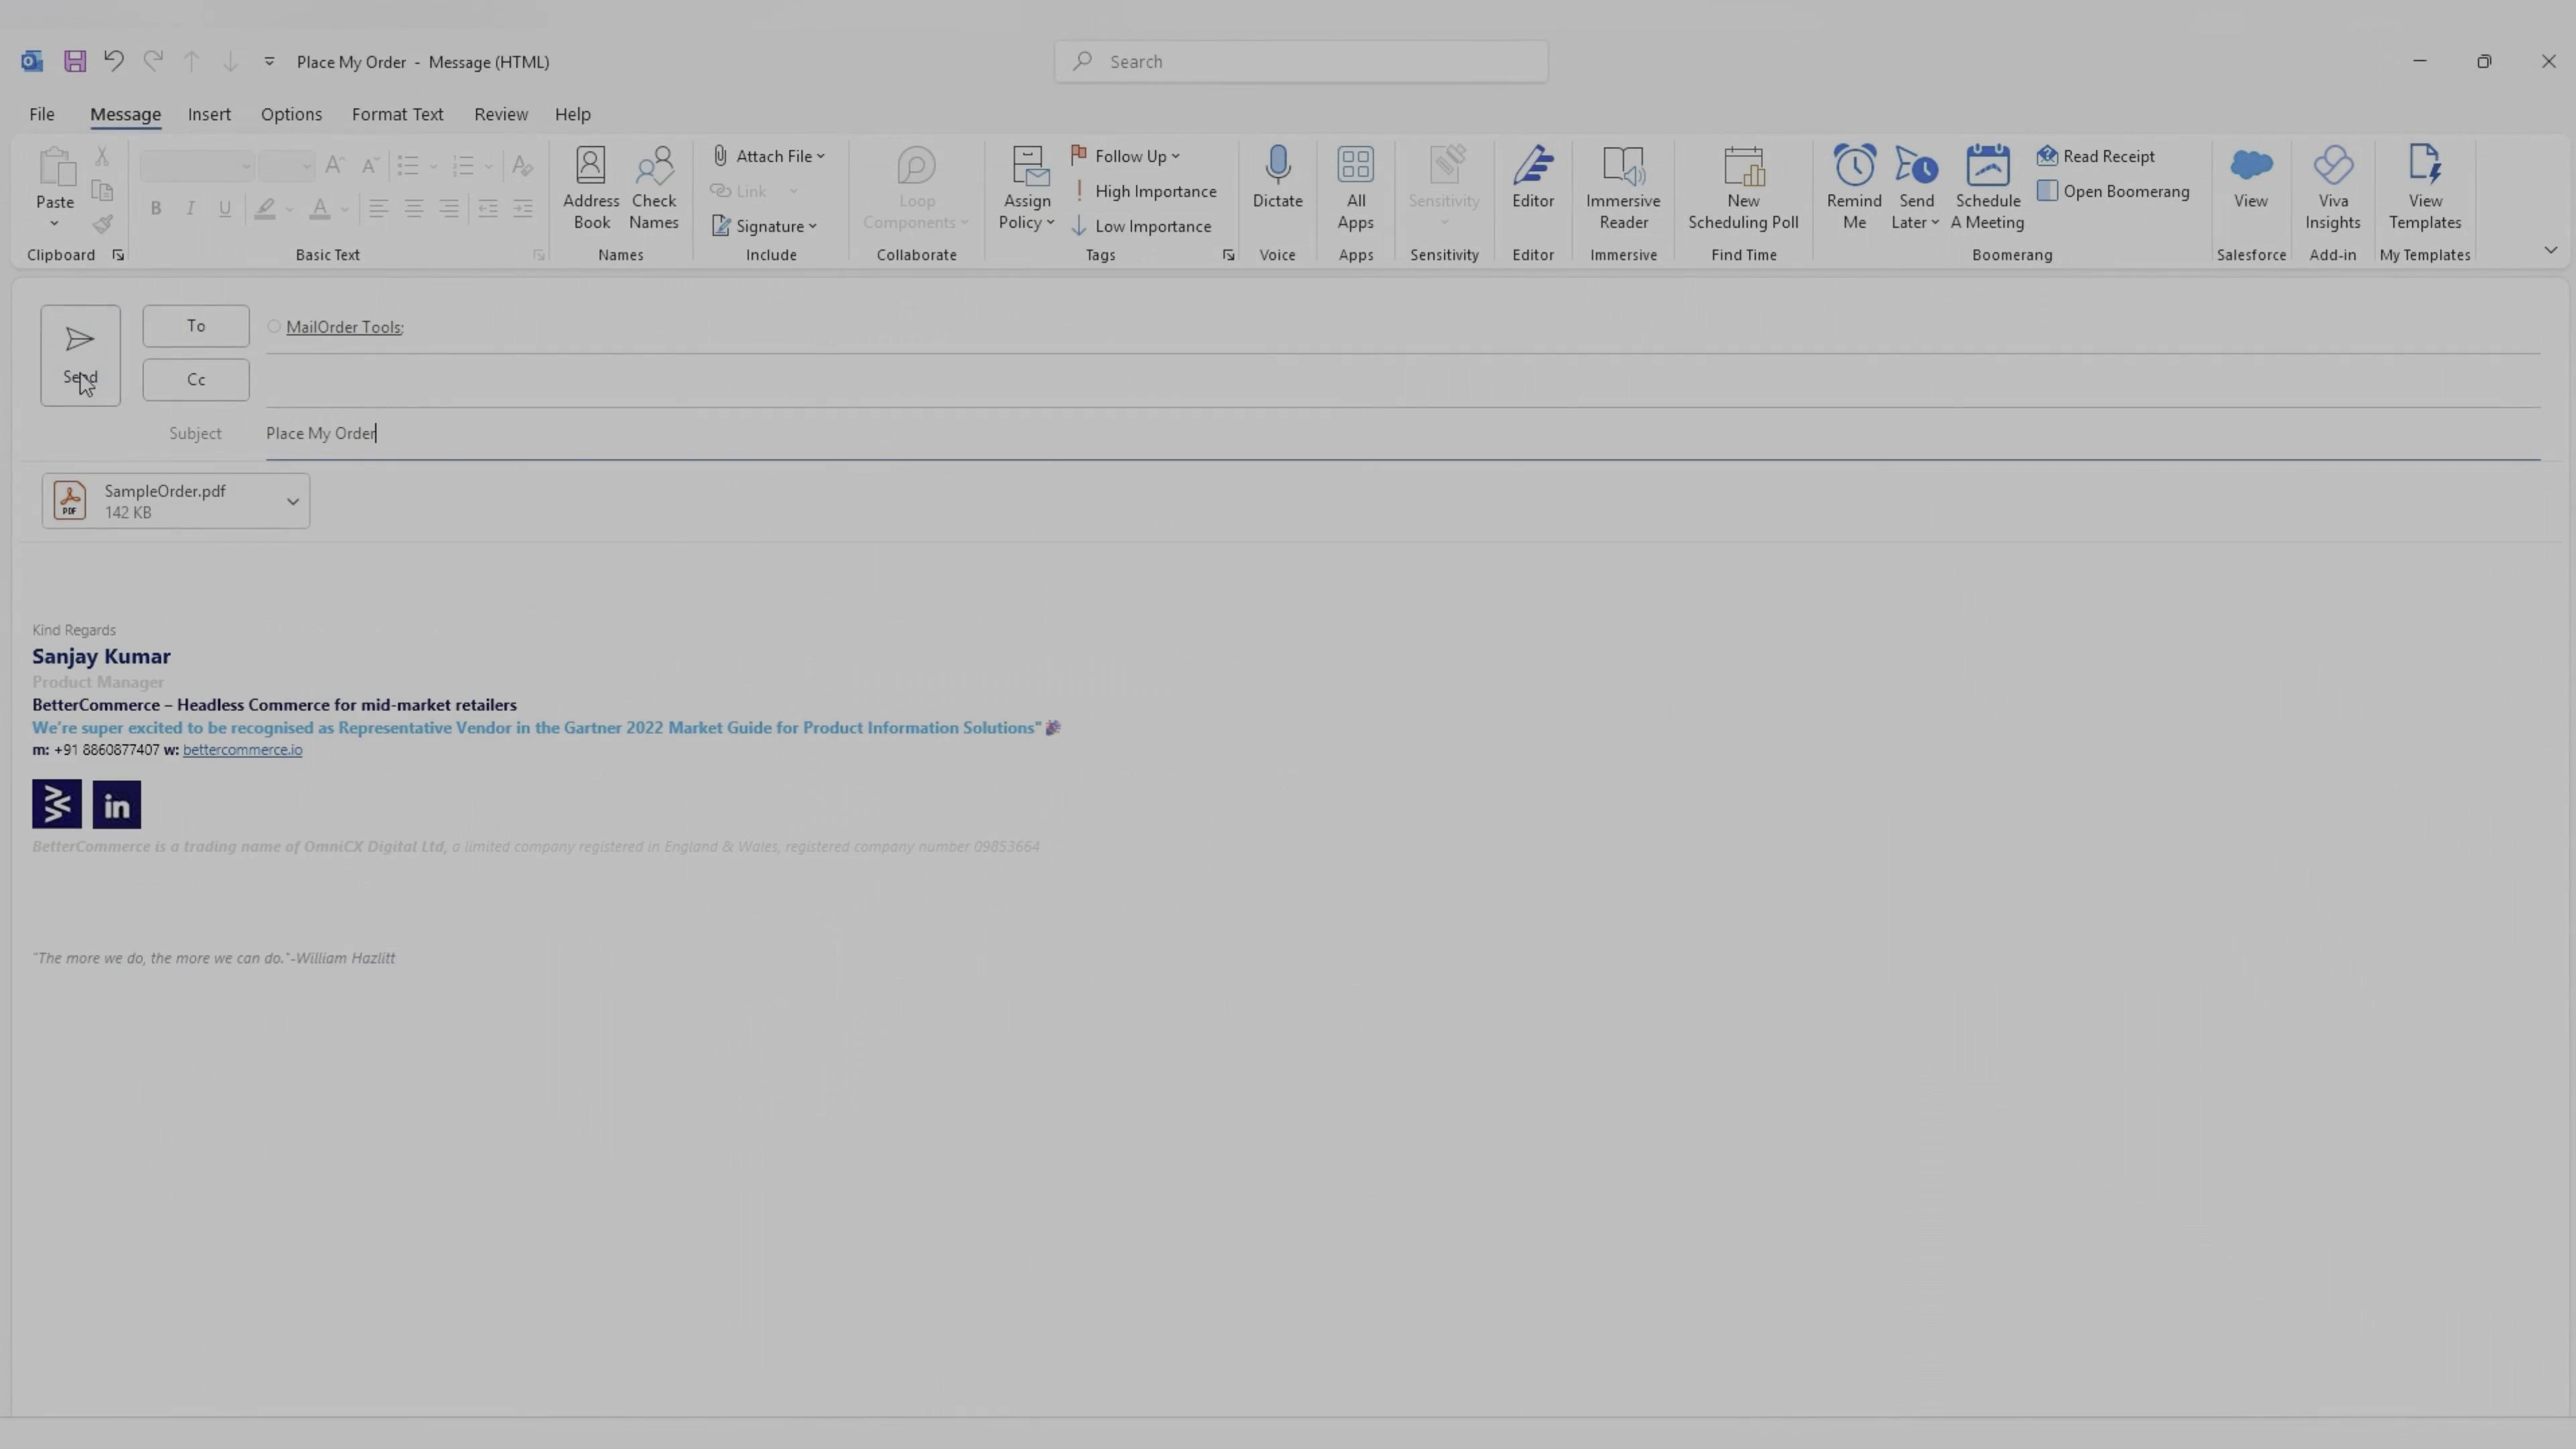Open the font color dropdown arrow
Image resolution: width=2576 pixels, height=1449 pixels.
point(344,209)
